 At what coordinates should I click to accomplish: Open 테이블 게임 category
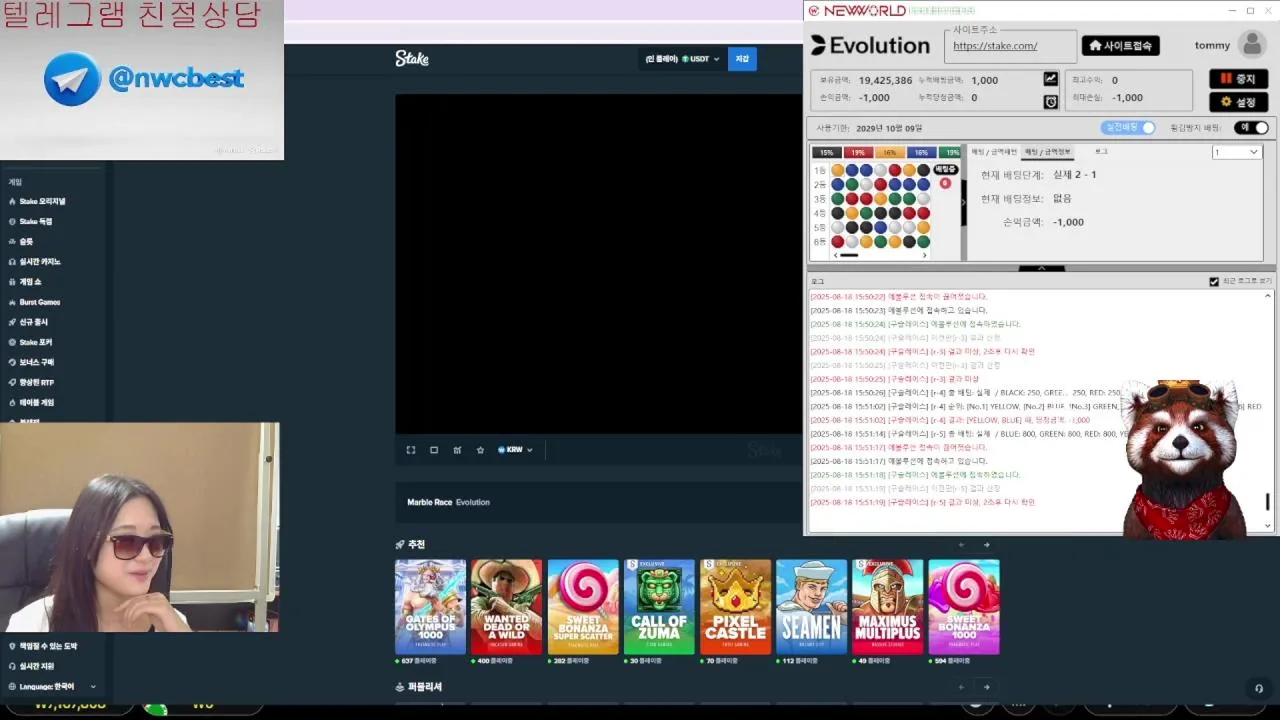pos(32,402)
